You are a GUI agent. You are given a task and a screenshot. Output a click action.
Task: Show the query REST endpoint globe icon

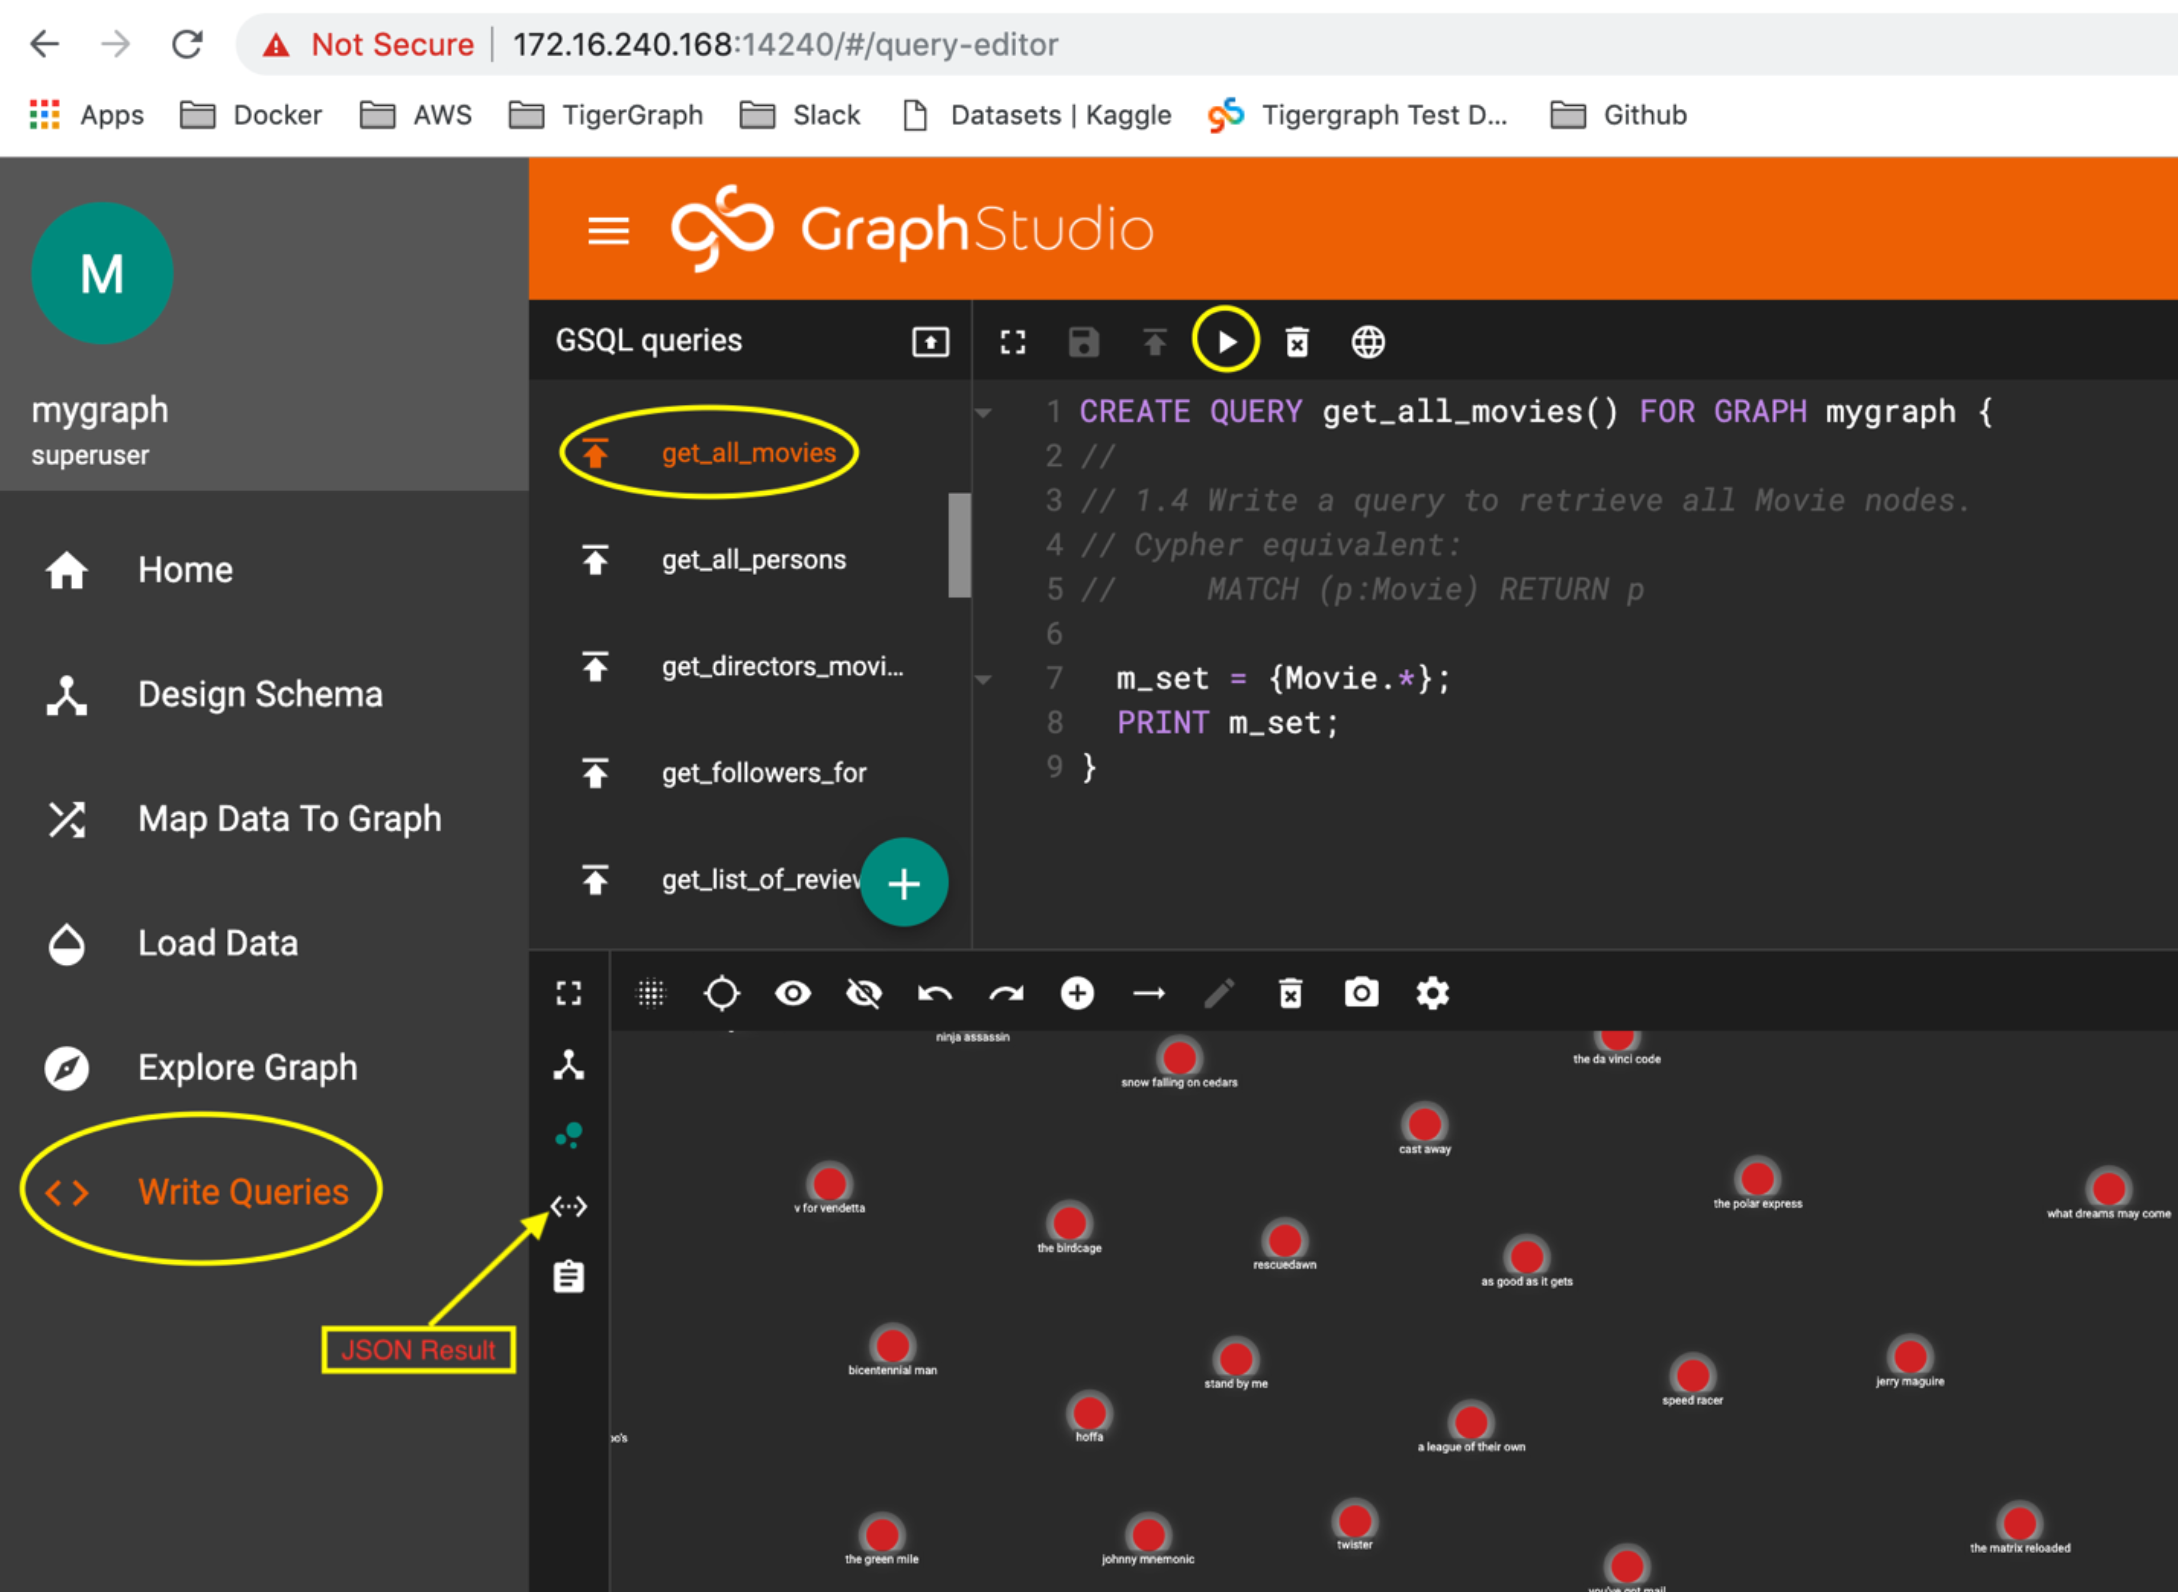(x=1368, y=343)
